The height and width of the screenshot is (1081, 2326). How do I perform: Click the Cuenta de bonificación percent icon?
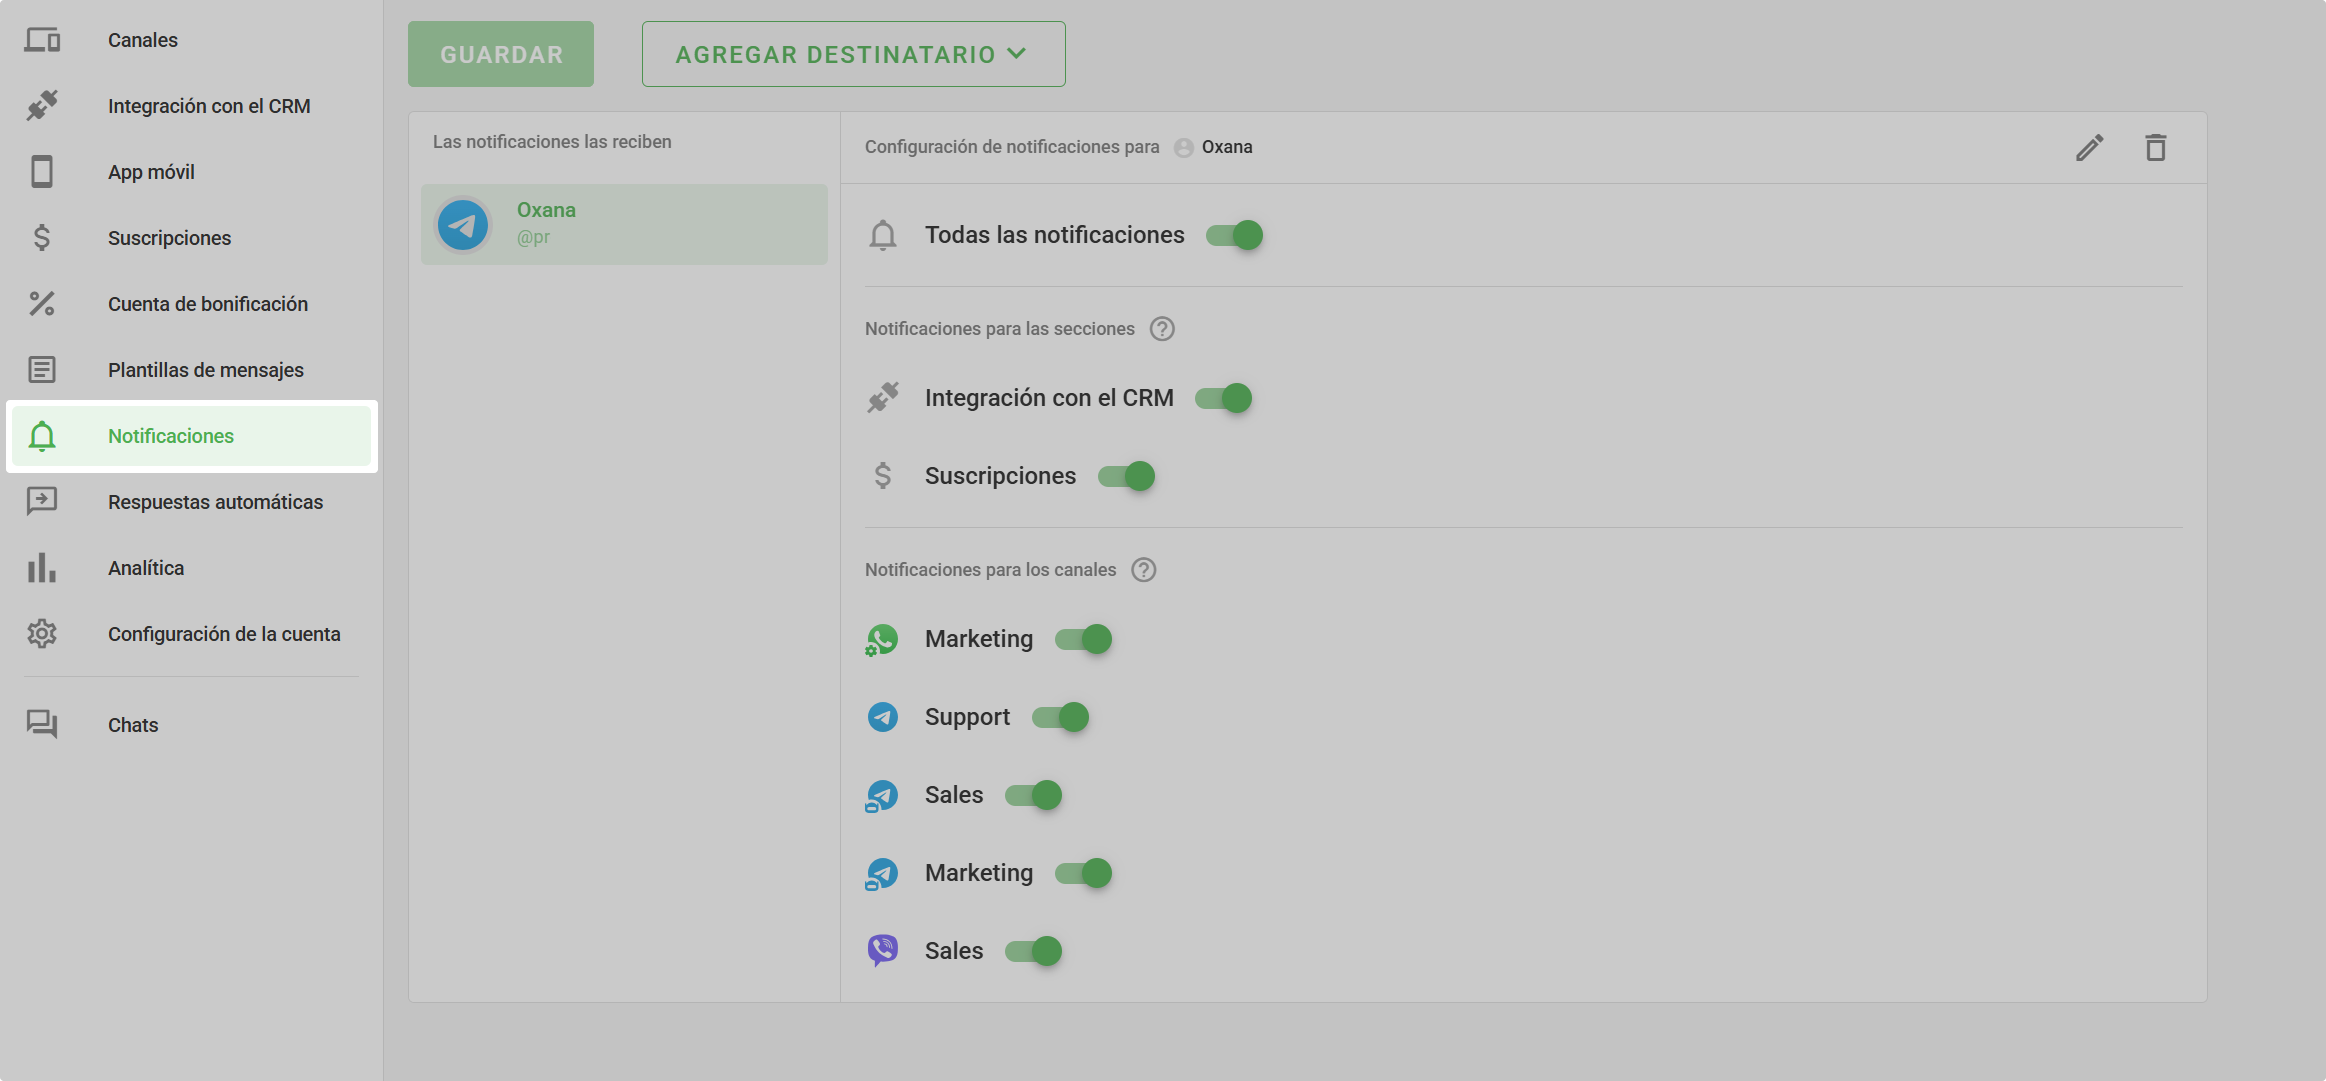click(42, 304)
